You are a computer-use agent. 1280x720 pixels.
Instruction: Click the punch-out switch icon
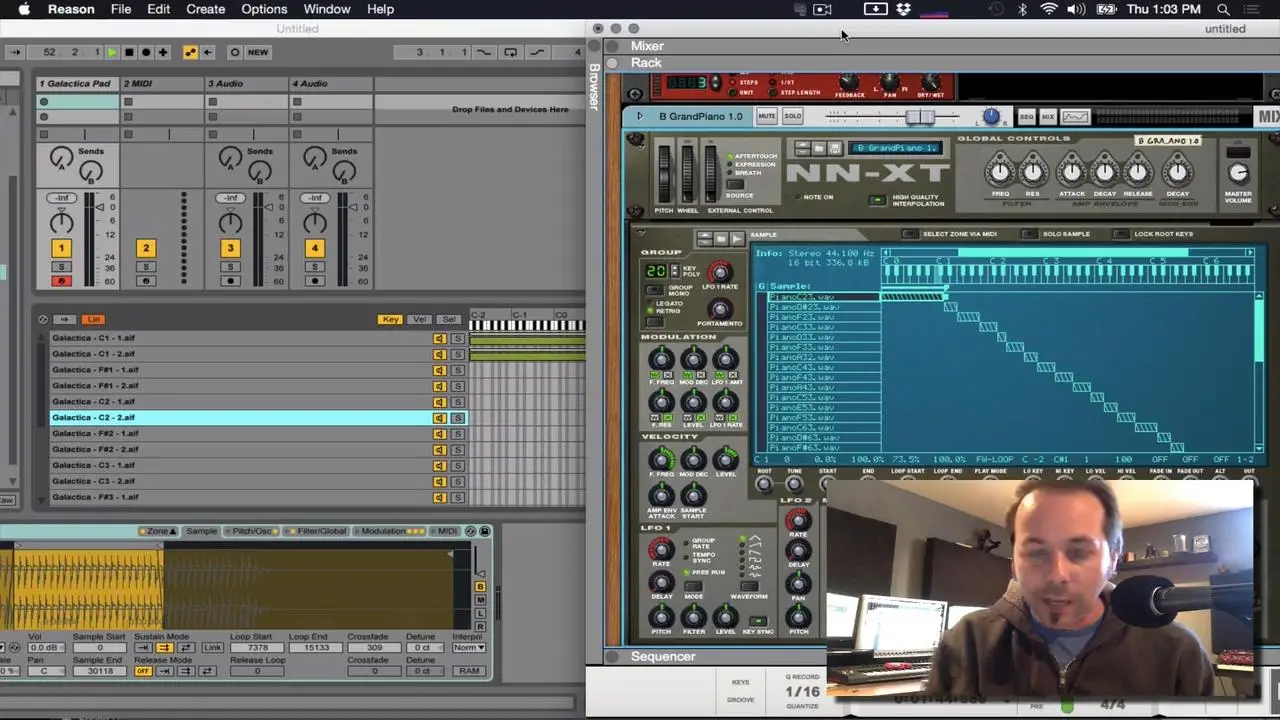tap(537, 52)
